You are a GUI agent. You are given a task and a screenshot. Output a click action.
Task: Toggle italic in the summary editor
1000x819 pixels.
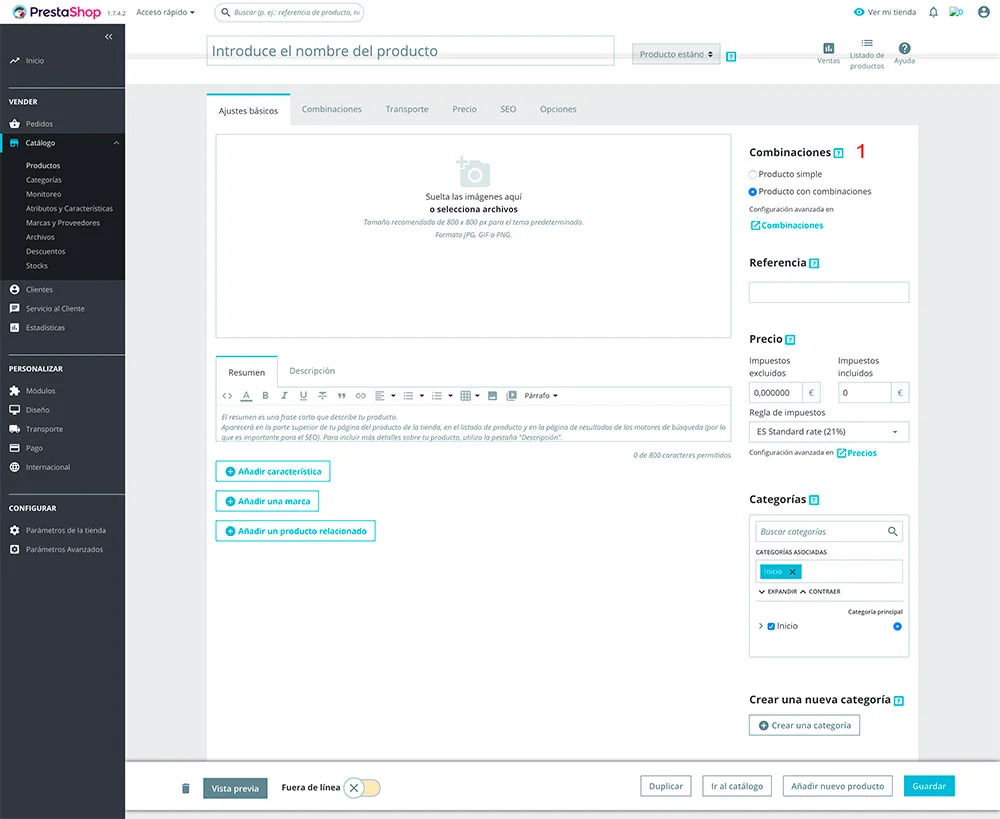(284, 395)
